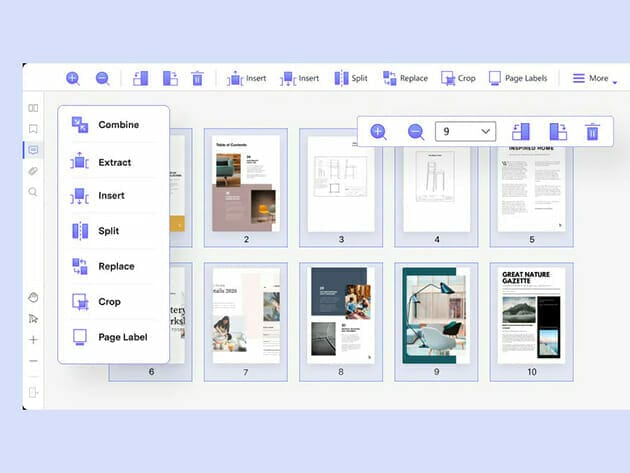630x473 pixels.
Task: Expand the More dropdown menu
Action: pos(596,78)
